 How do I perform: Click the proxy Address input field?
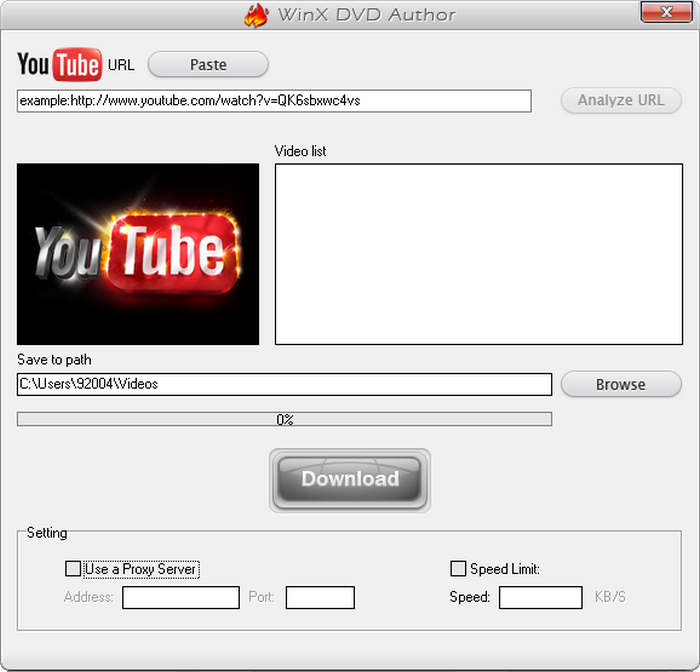181,597
